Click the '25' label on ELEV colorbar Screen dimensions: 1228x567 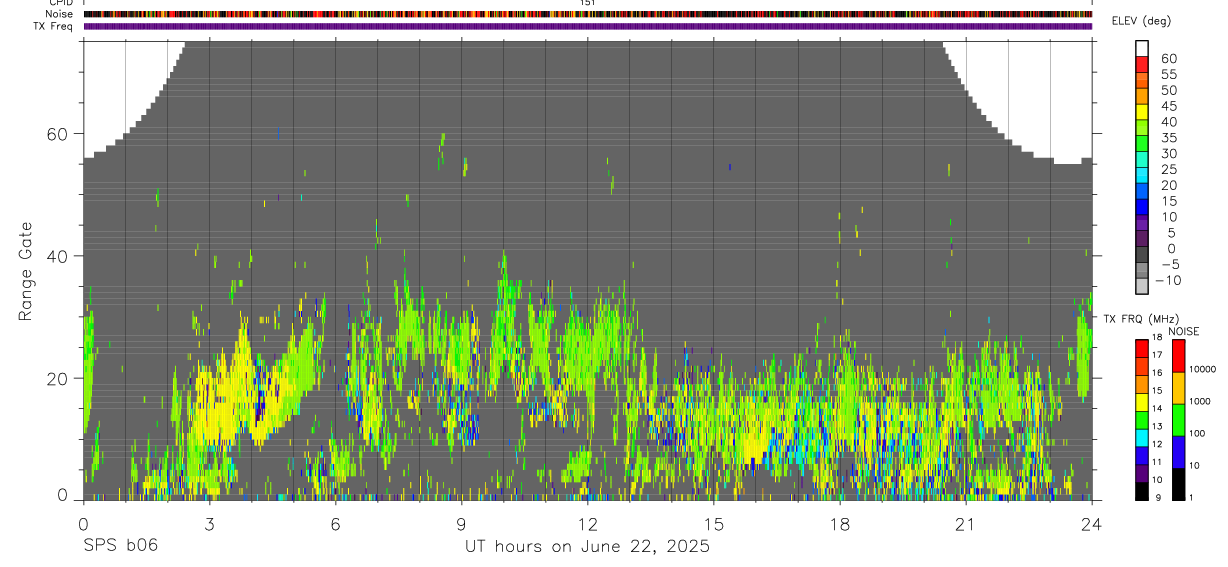coord(1168,169)
